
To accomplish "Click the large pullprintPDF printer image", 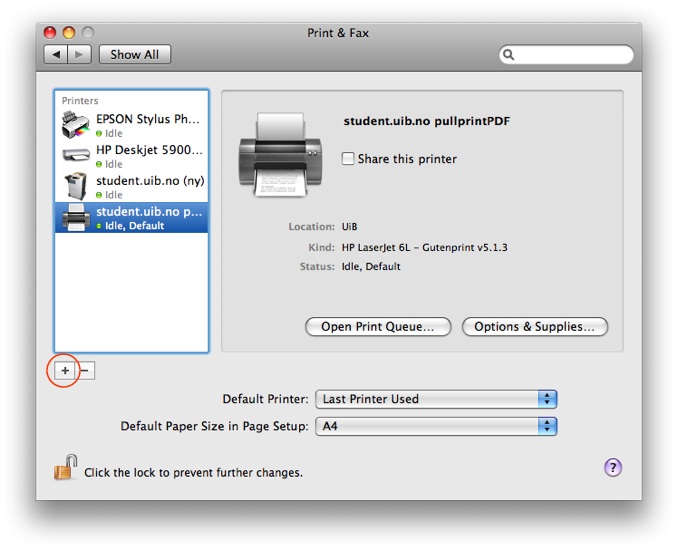I will (x=280, y=153).
